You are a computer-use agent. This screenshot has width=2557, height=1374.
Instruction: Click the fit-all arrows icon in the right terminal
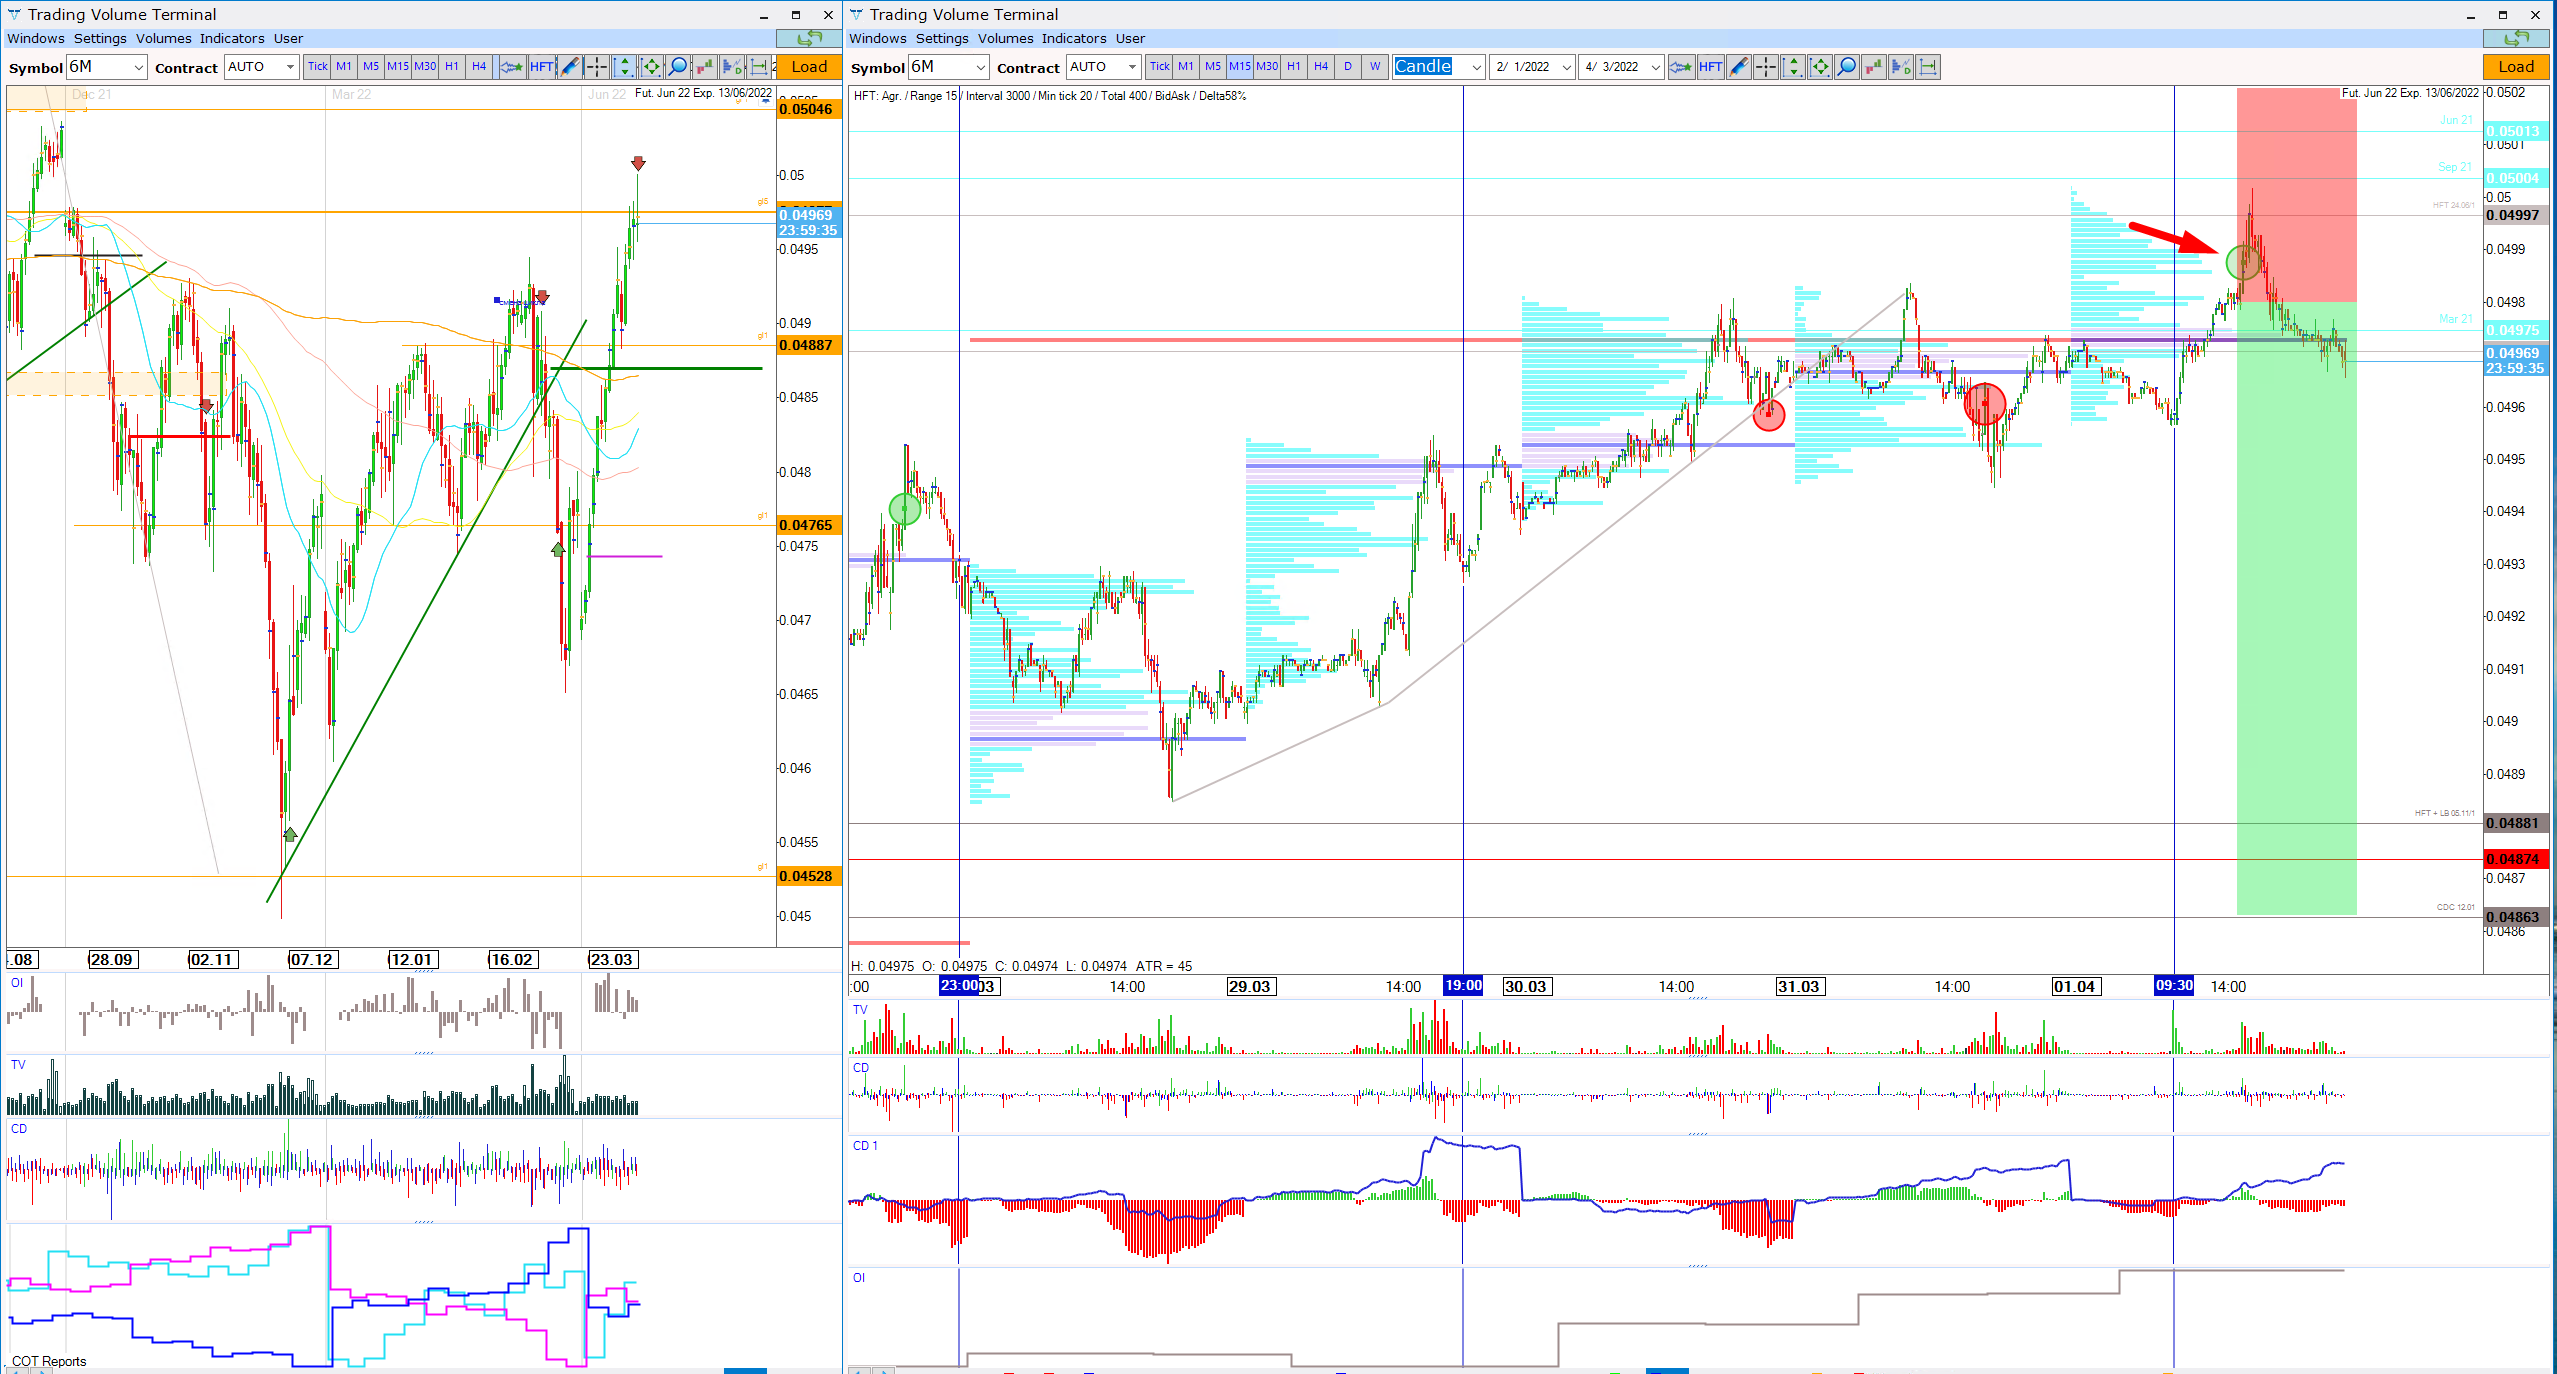(x=1820, y=67)
